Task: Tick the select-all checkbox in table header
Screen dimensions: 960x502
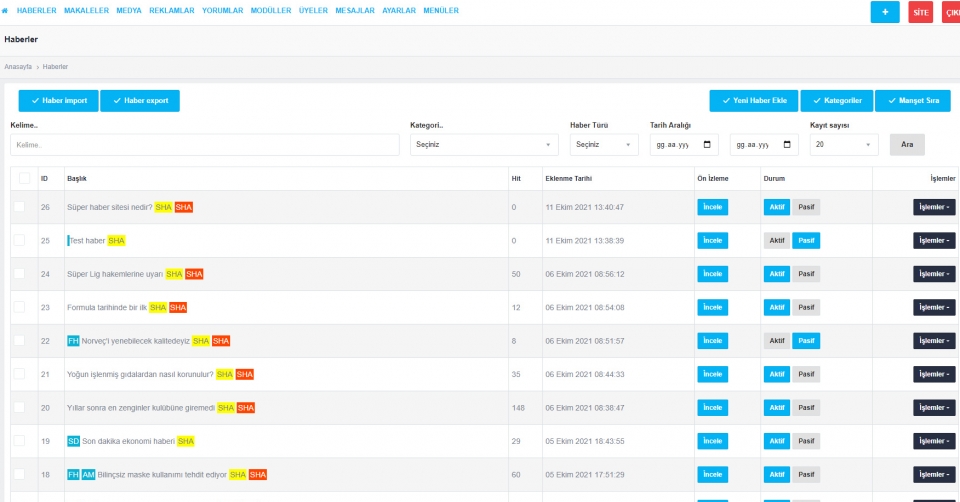Action: point(22,178)
